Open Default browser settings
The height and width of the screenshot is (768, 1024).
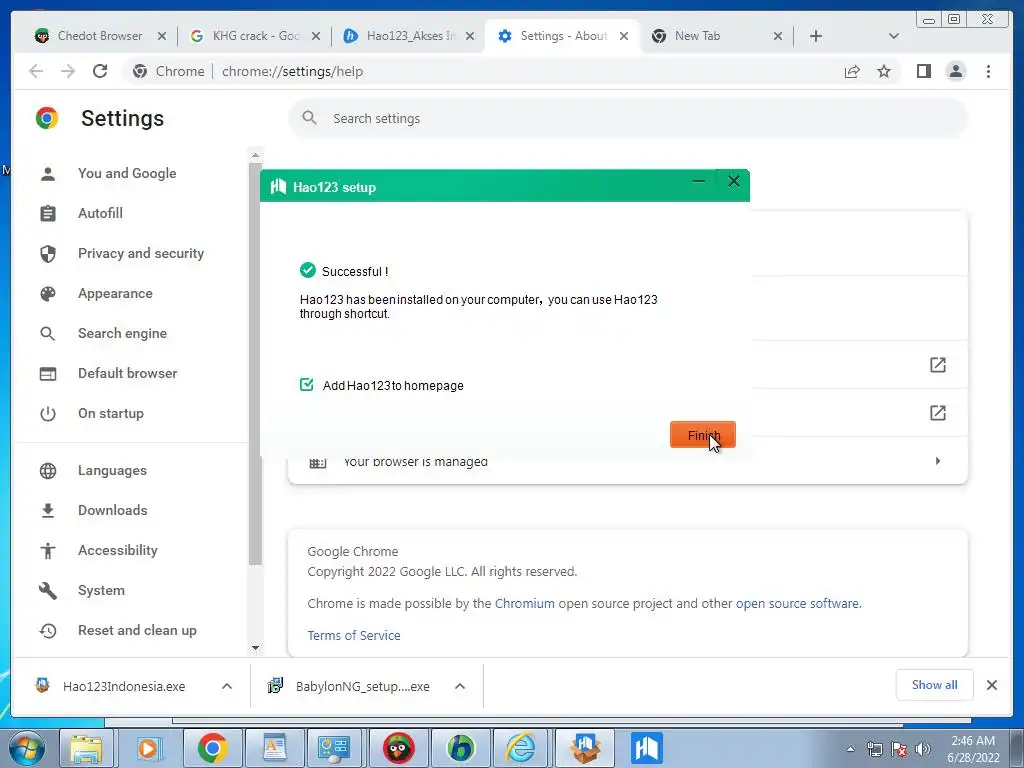coord(127,373)
